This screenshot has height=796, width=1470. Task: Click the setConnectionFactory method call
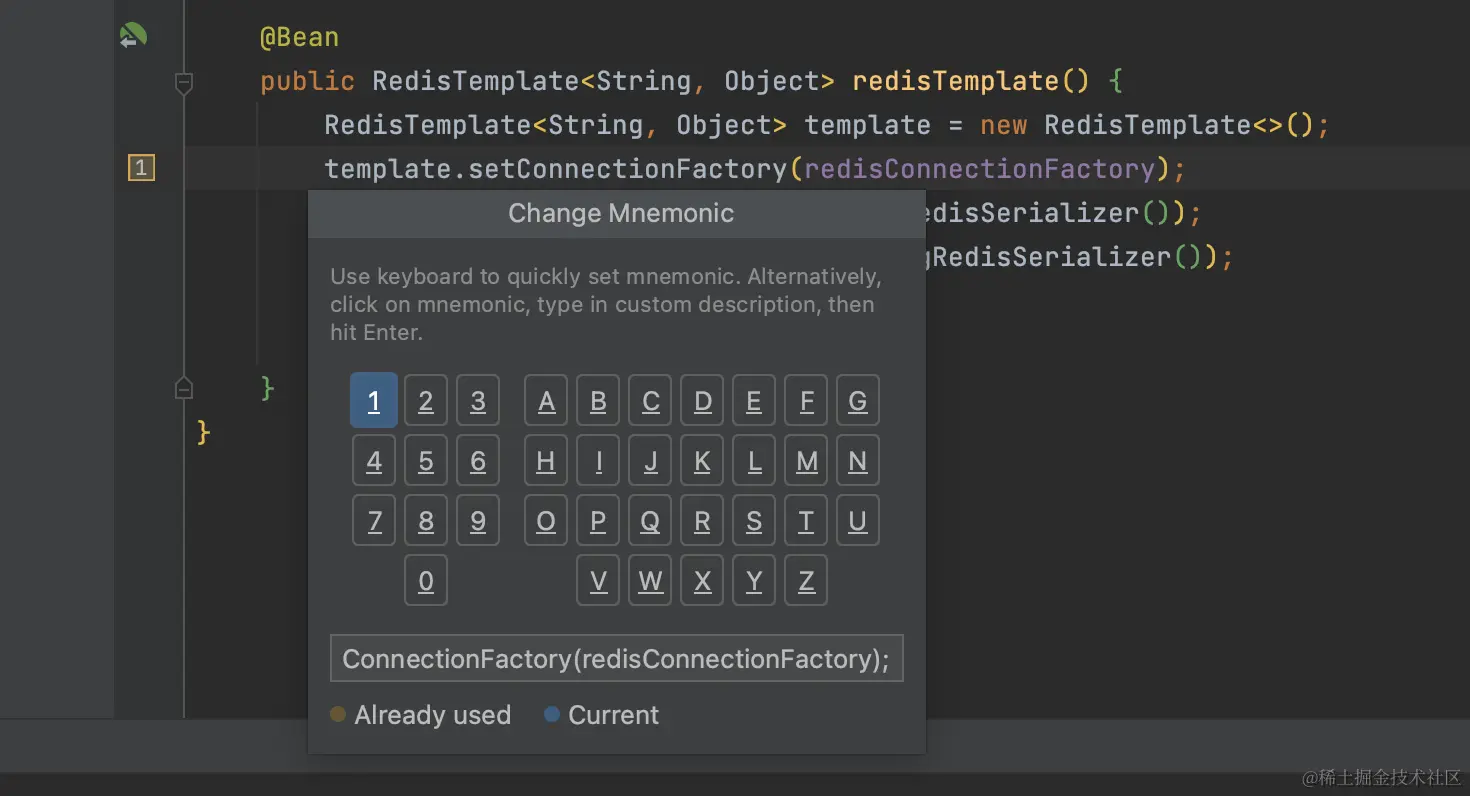click(x=628, y=168)
